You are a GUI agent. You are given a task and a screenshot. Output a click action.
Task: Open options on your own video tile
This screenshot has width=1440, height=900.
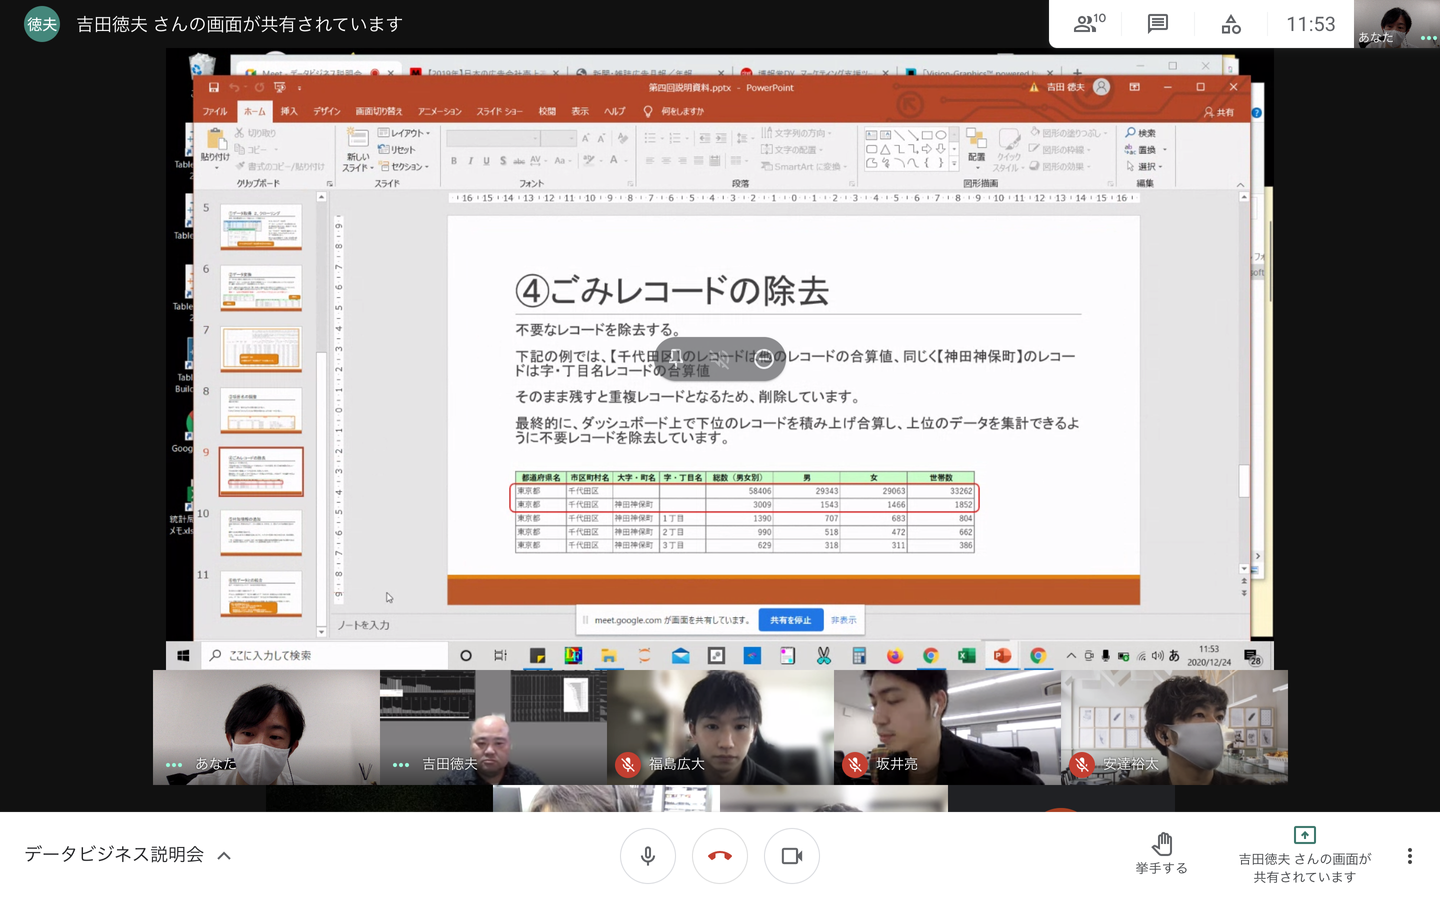(174, 765)
